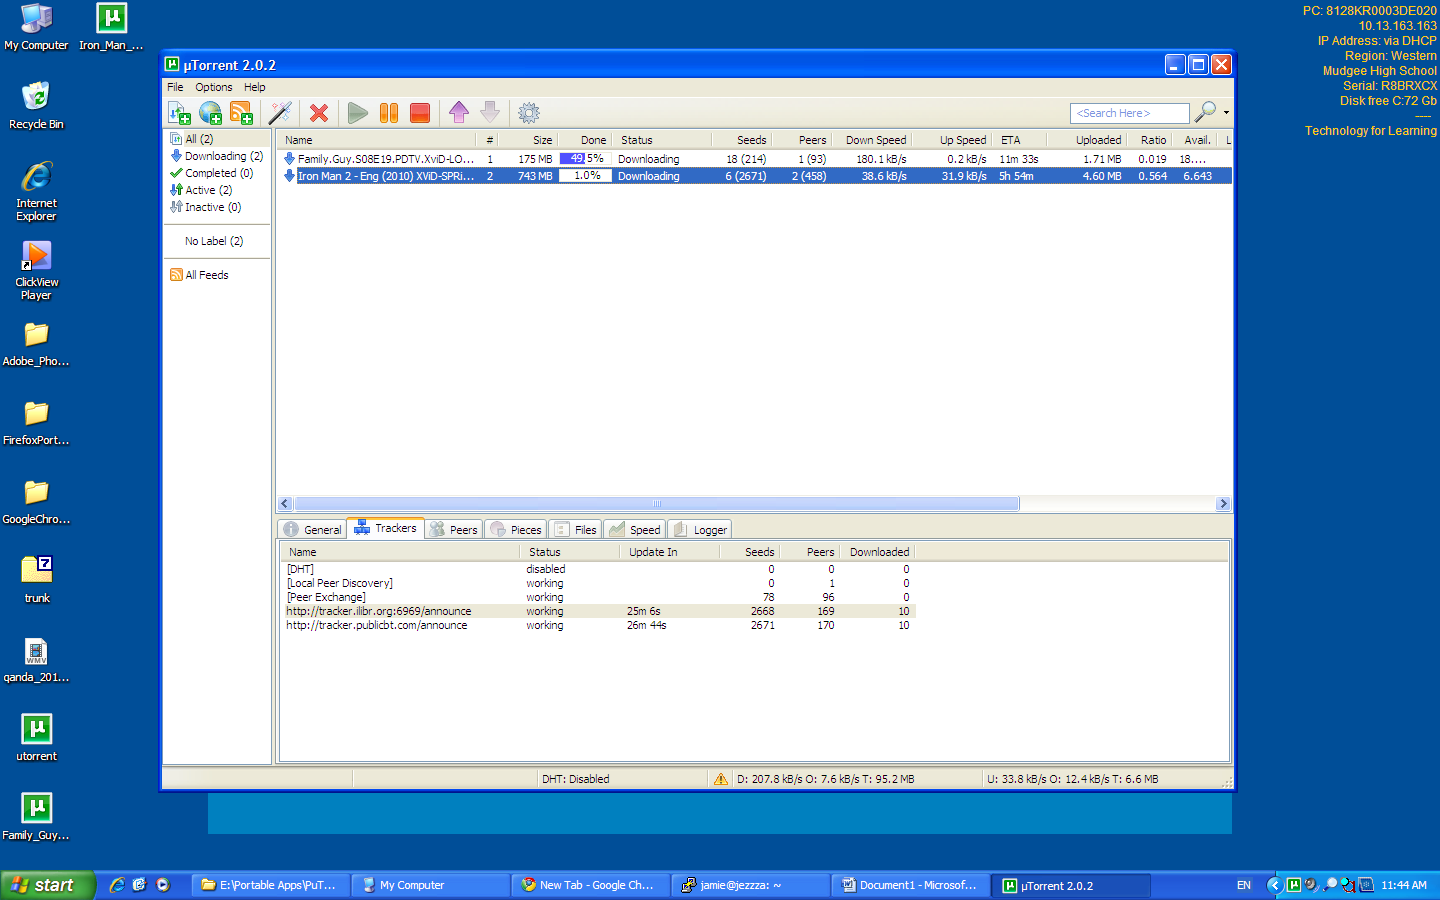Sort torrents by the Status column header

click(661, 140)
